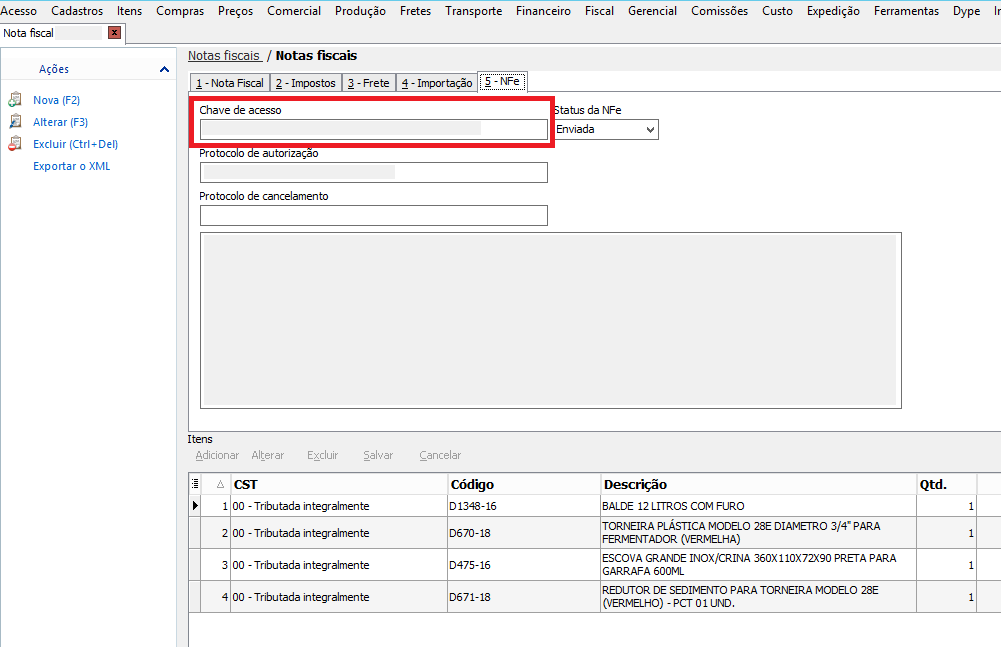Select BALDE 12 LITROS COM FURO description
Viewport: 1001px width, 647px height.
pos(759,506)
